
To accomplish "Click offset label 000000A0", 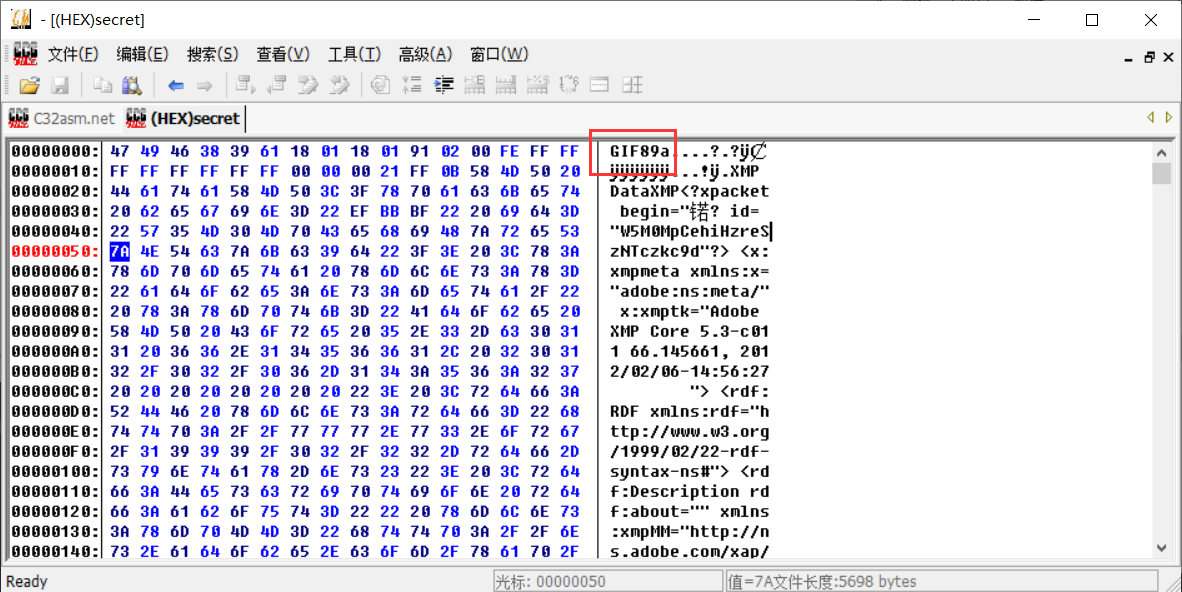I will (55, 351).
